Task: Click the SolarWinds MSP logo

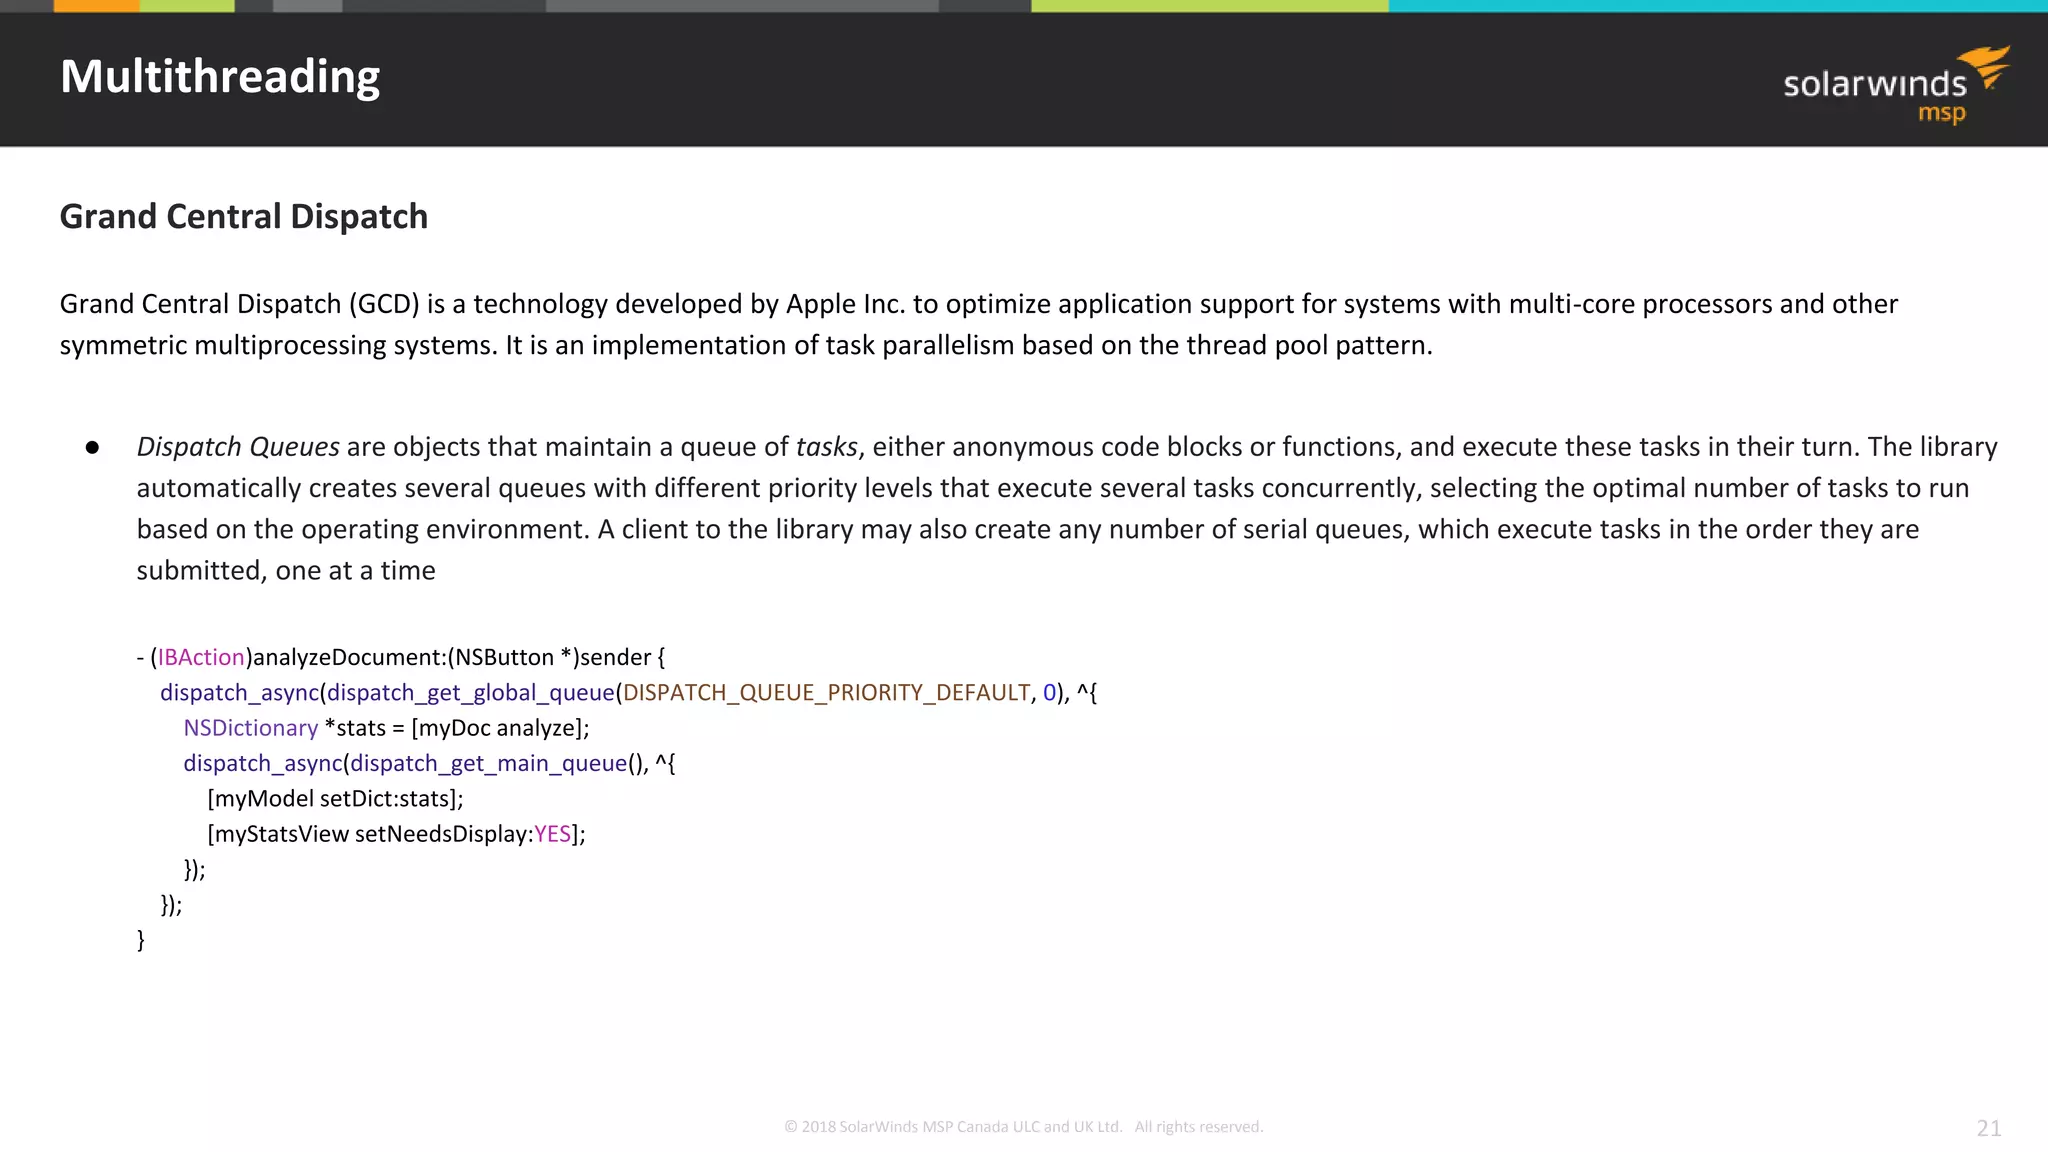Action: [x=1897, y=85]
